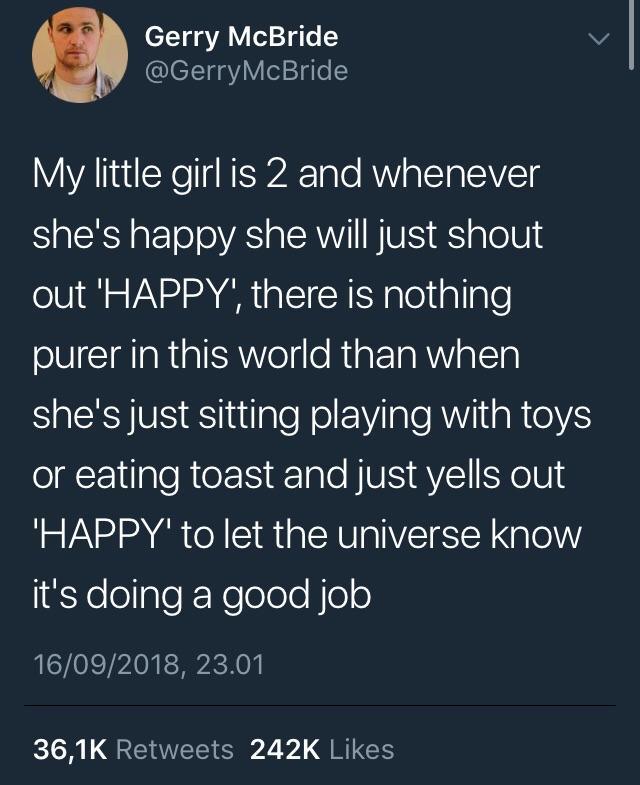The height and width of the screenshot is (785, 640).
Task: Click the scrollbar at the right edge
Action: click(x=632, y=35)
